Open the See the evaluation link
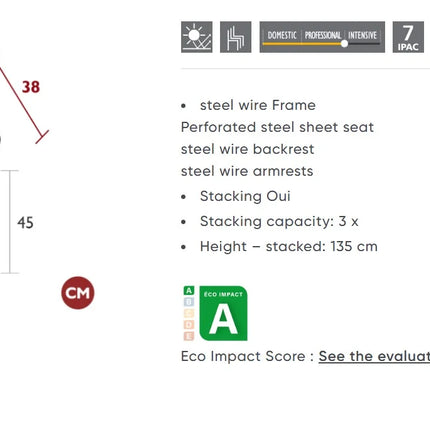Image resolution: width=430 pixels, height=430 pixels. [374, 356]
